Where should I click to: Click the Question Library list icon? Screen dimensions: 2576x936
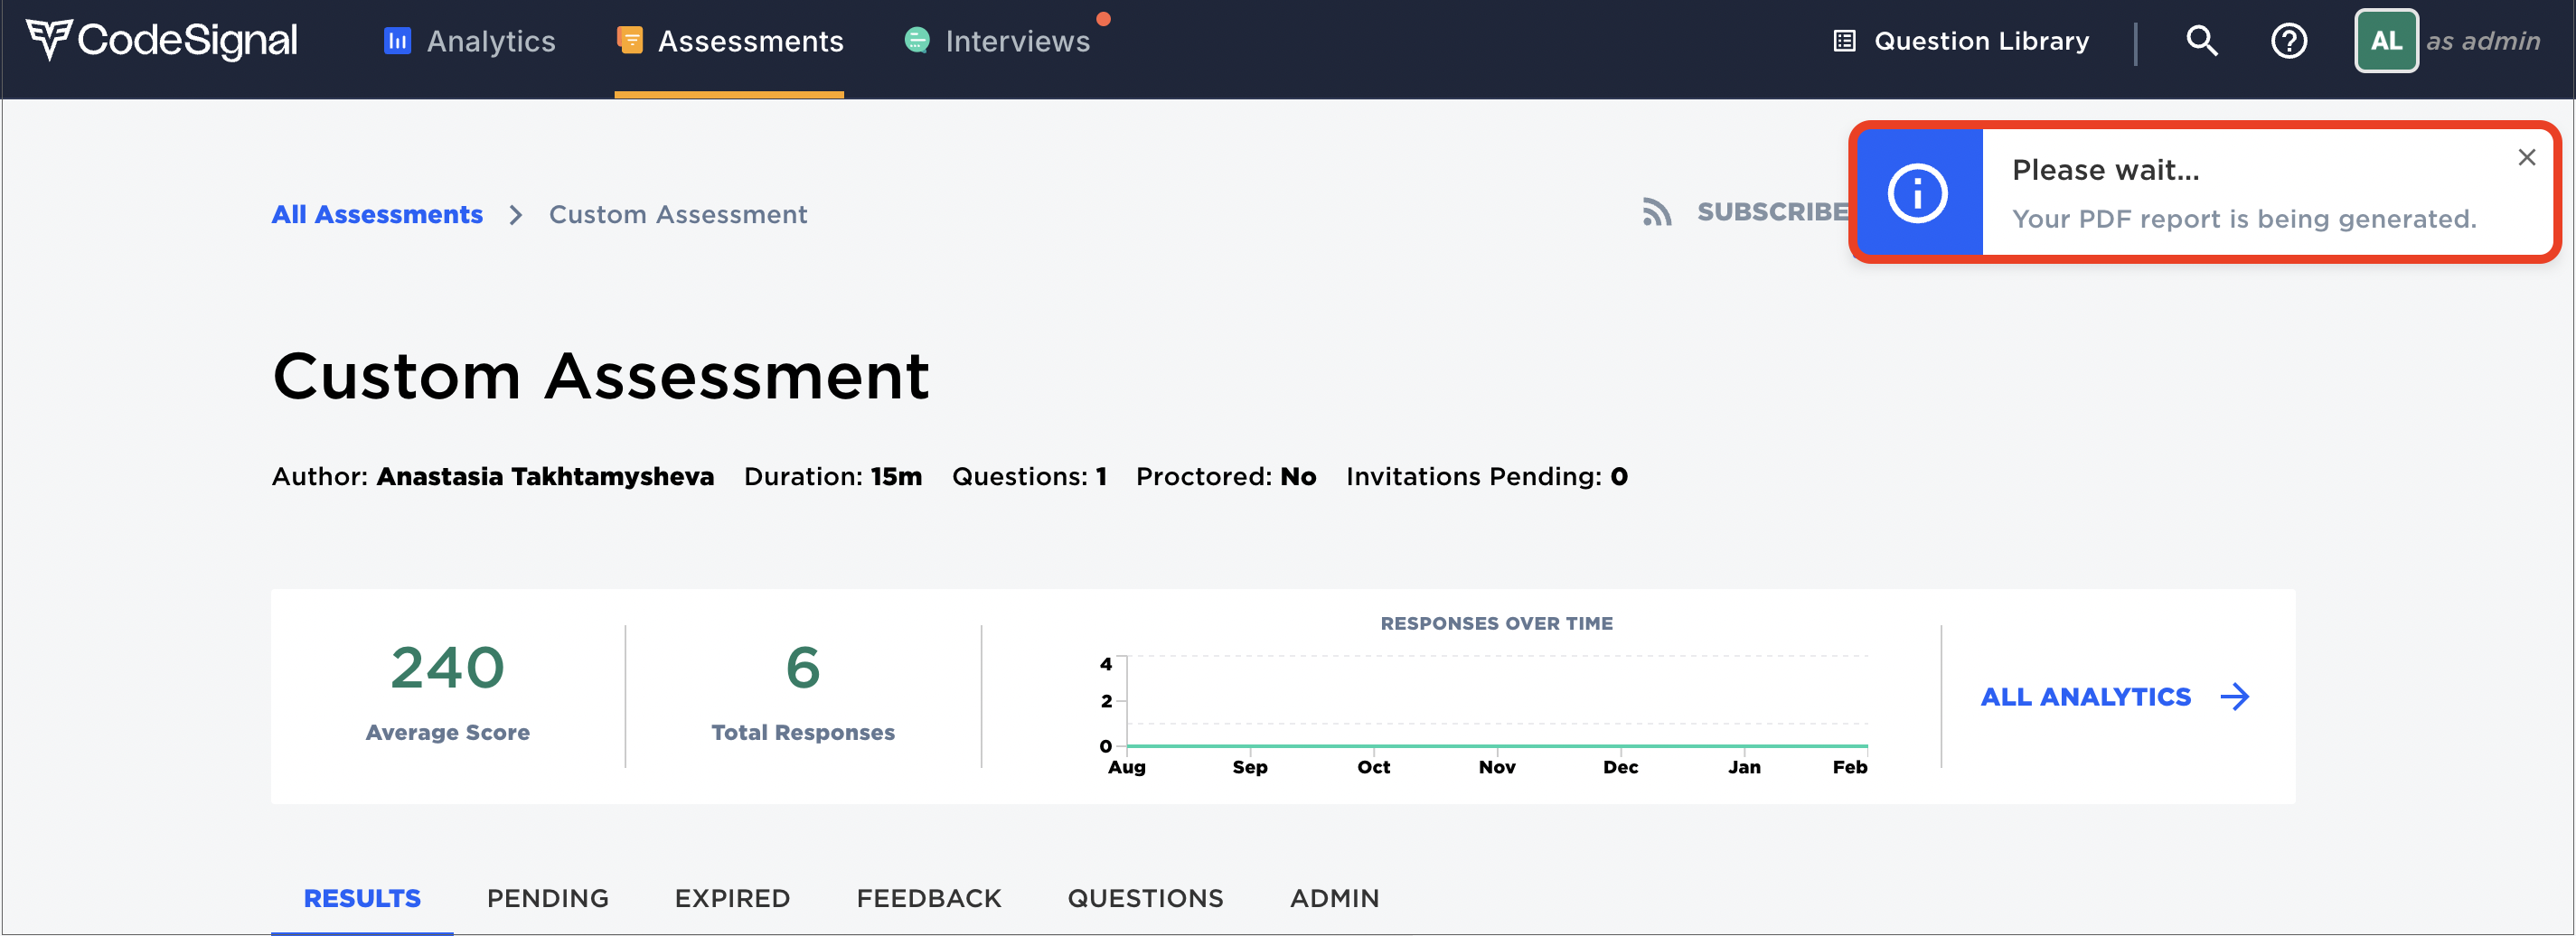1844,41
